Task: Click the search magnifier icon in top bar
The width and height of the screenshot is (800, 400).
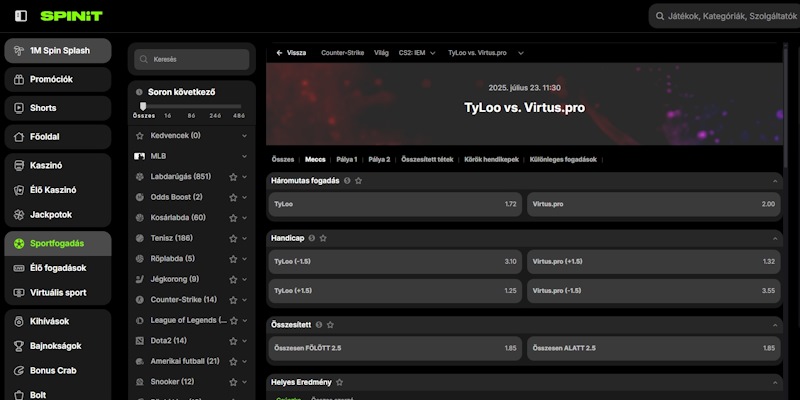Action: 660,16
